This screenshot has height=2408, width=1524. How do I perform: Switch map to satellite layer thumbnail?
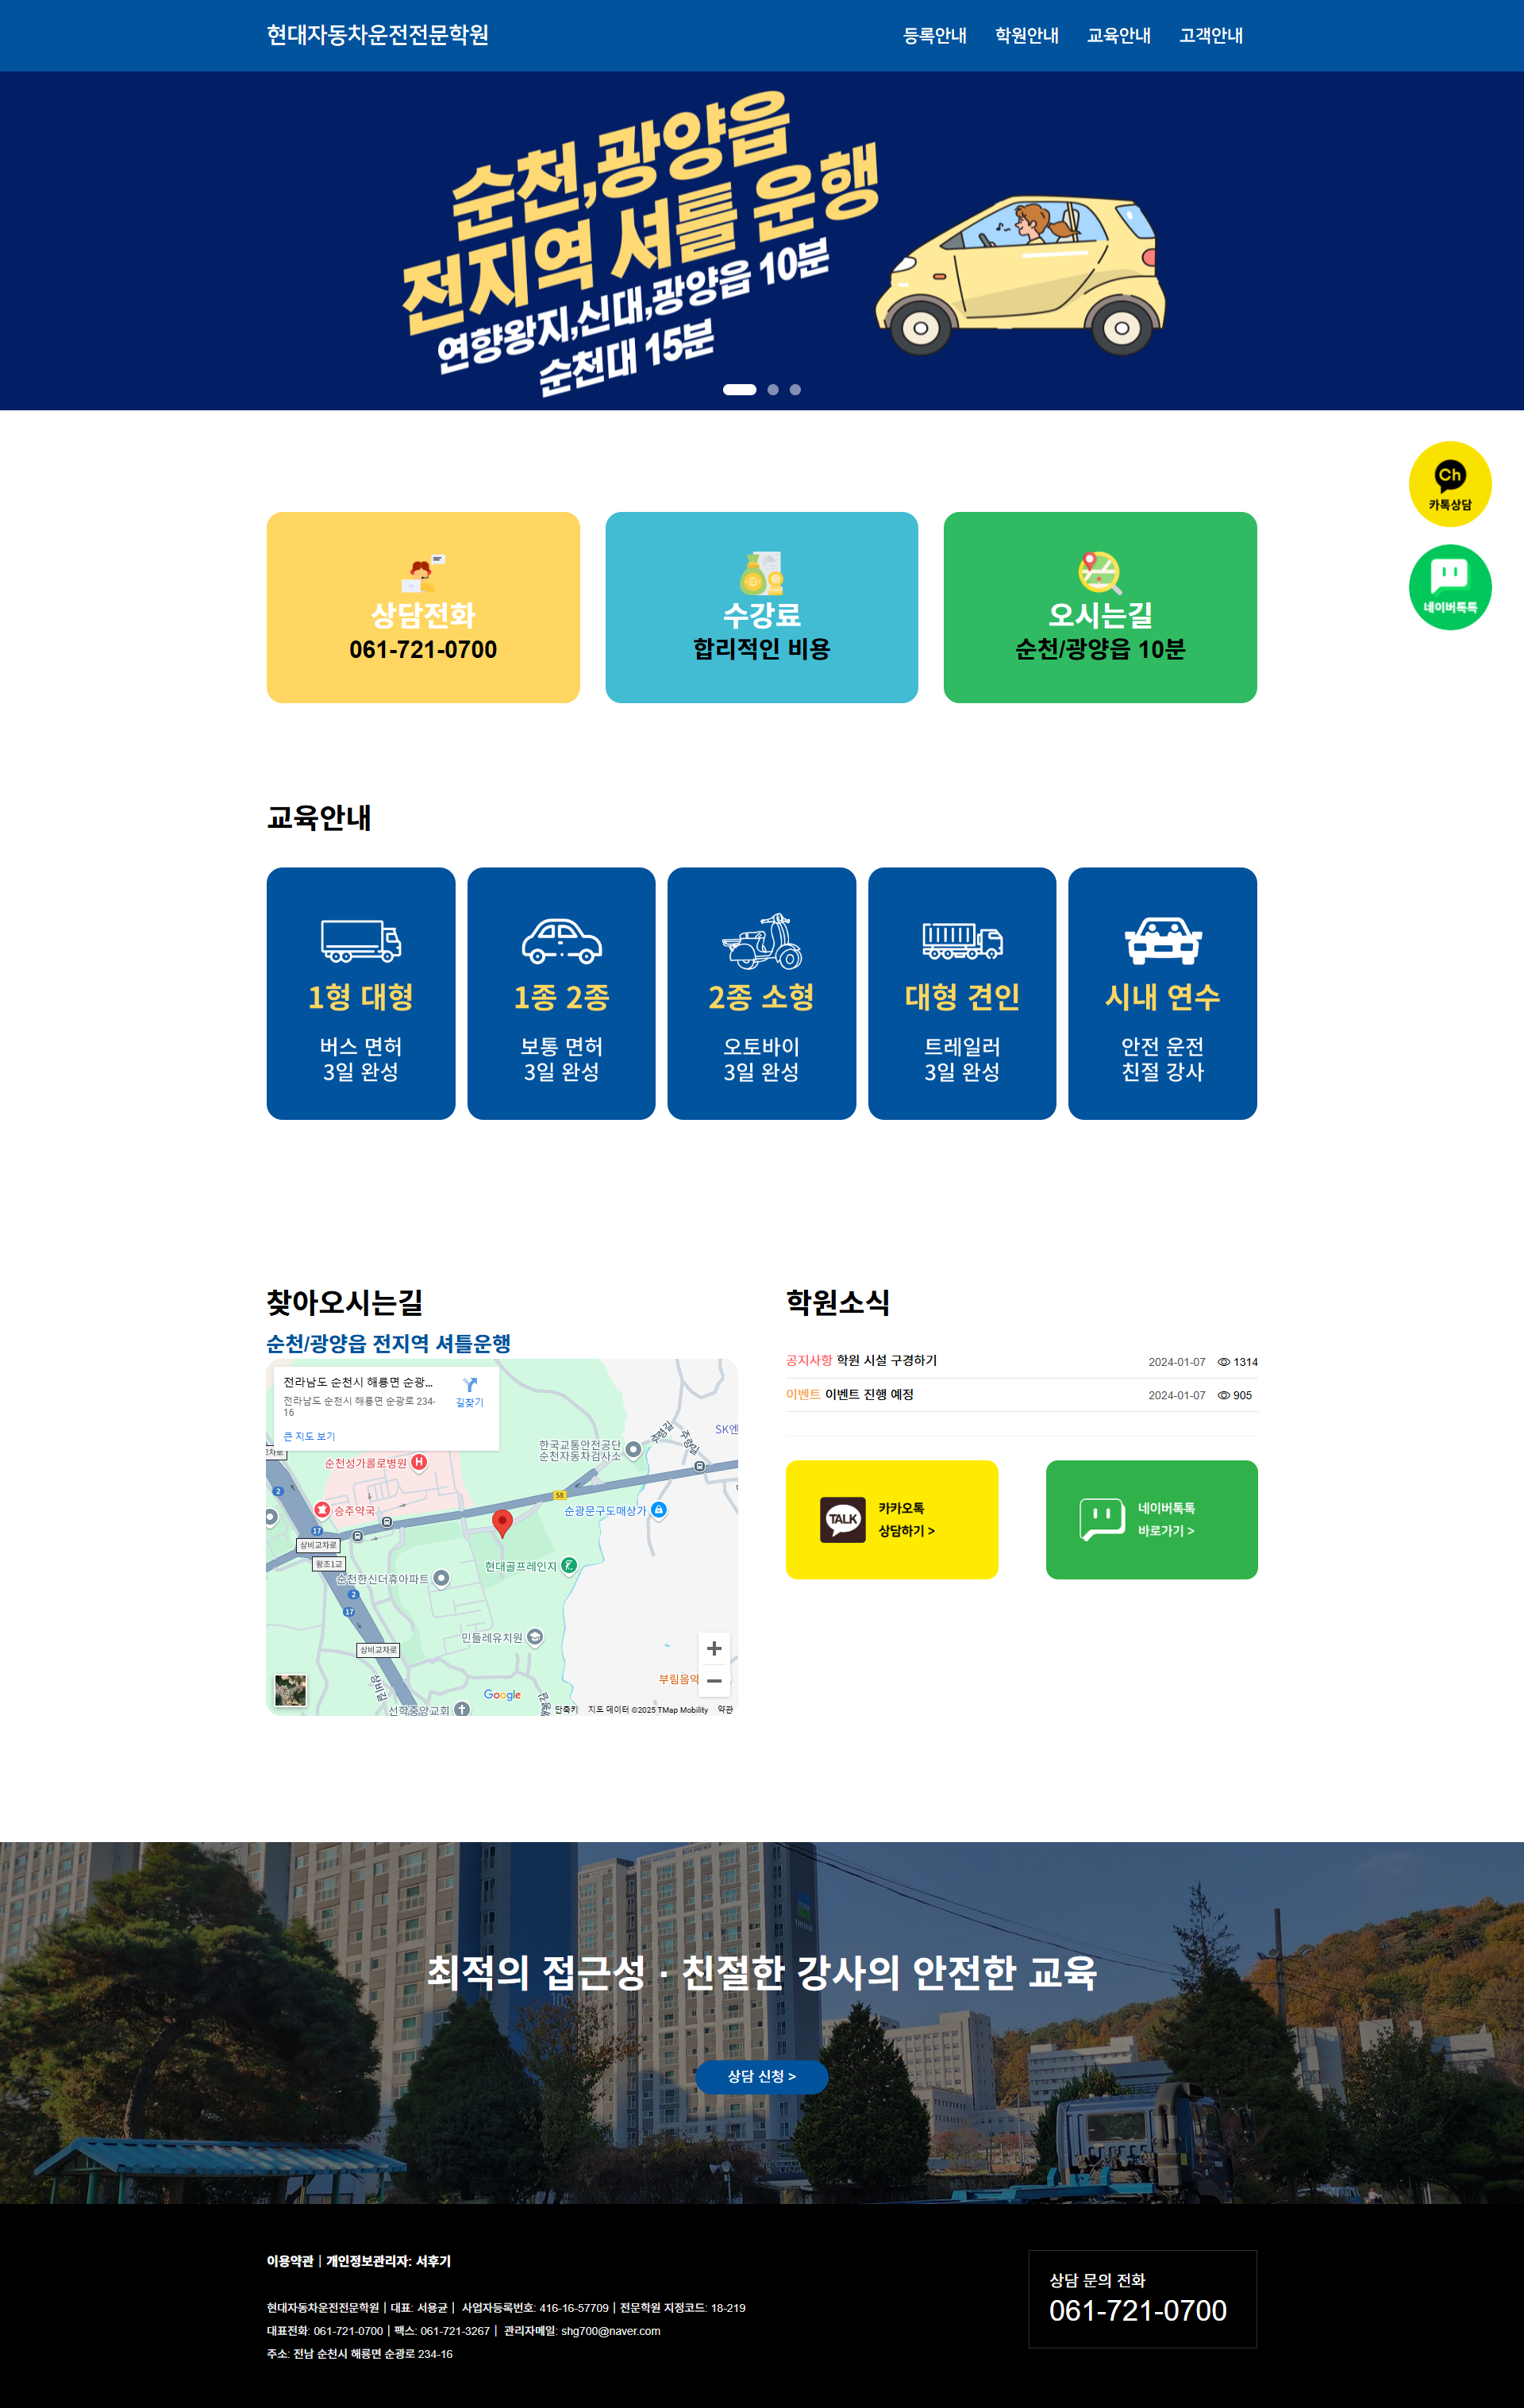(291, 1691)
